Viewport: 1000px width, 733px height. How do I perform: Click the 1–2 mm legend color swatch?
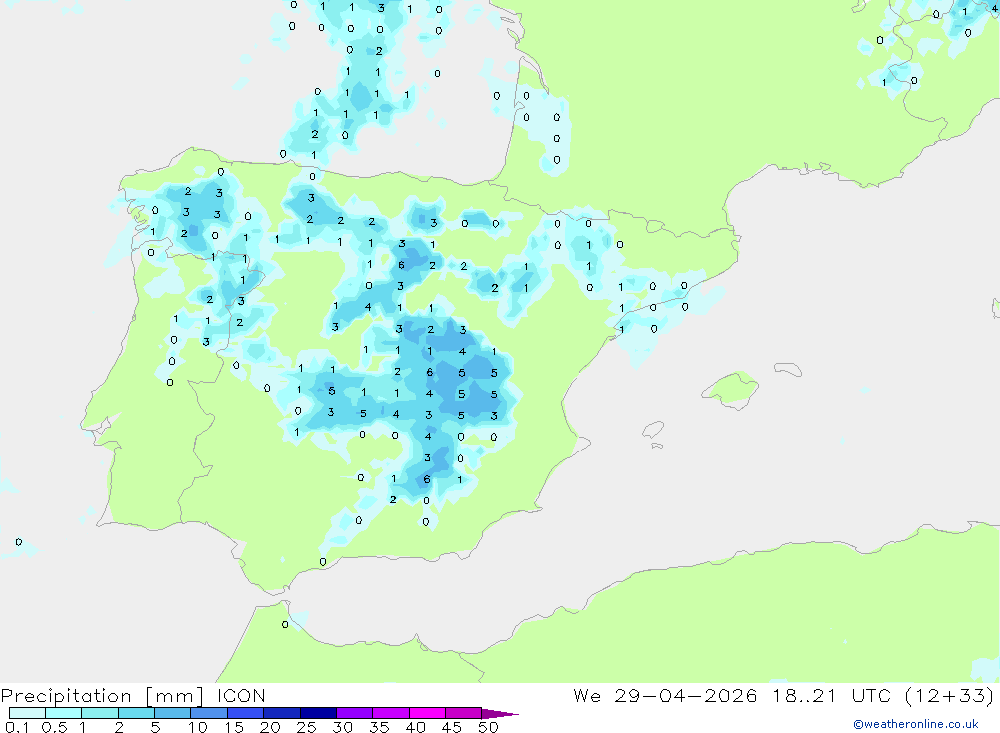(x=100, y=713)
